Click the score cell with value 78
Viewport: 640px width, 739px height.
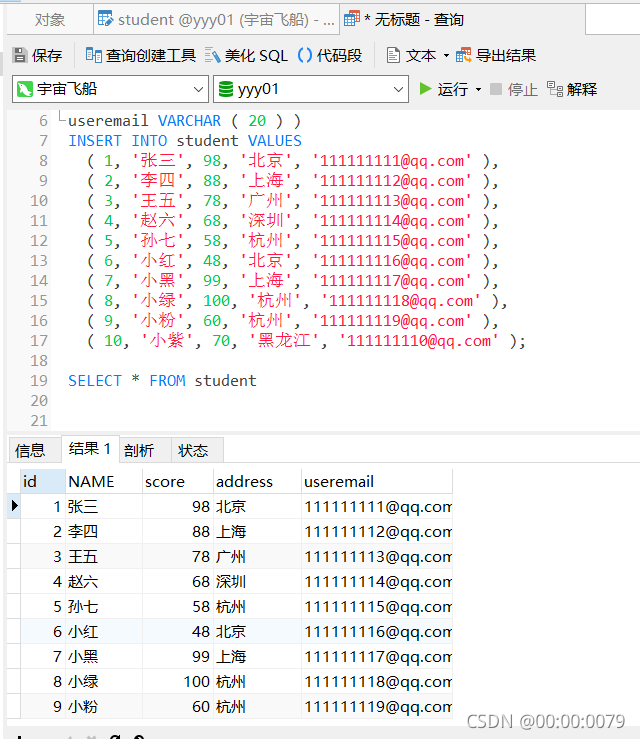coord(178,557)
